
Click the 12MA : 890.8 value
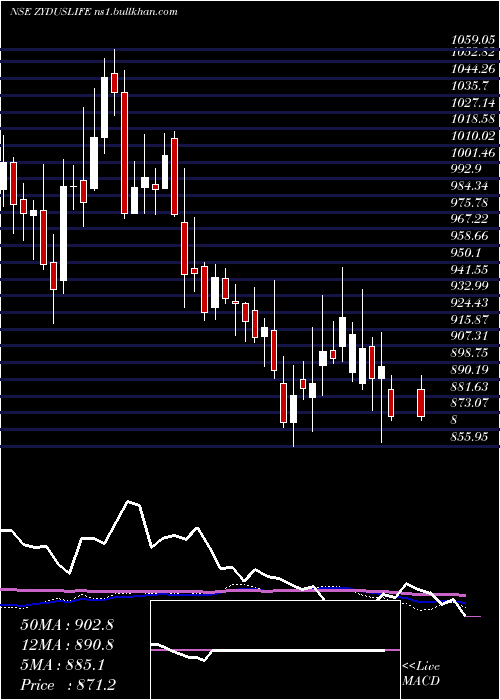tap(67, 645)
